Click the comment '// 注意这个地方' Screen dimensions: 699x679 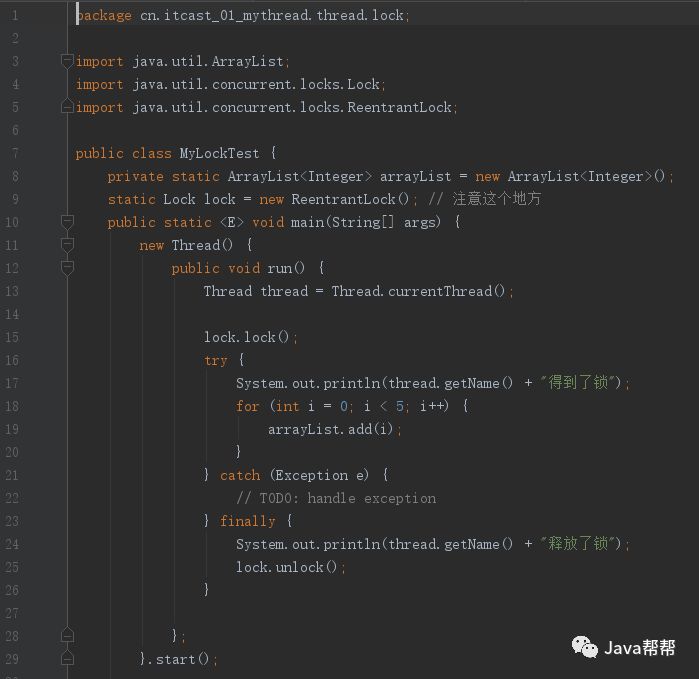485,198
